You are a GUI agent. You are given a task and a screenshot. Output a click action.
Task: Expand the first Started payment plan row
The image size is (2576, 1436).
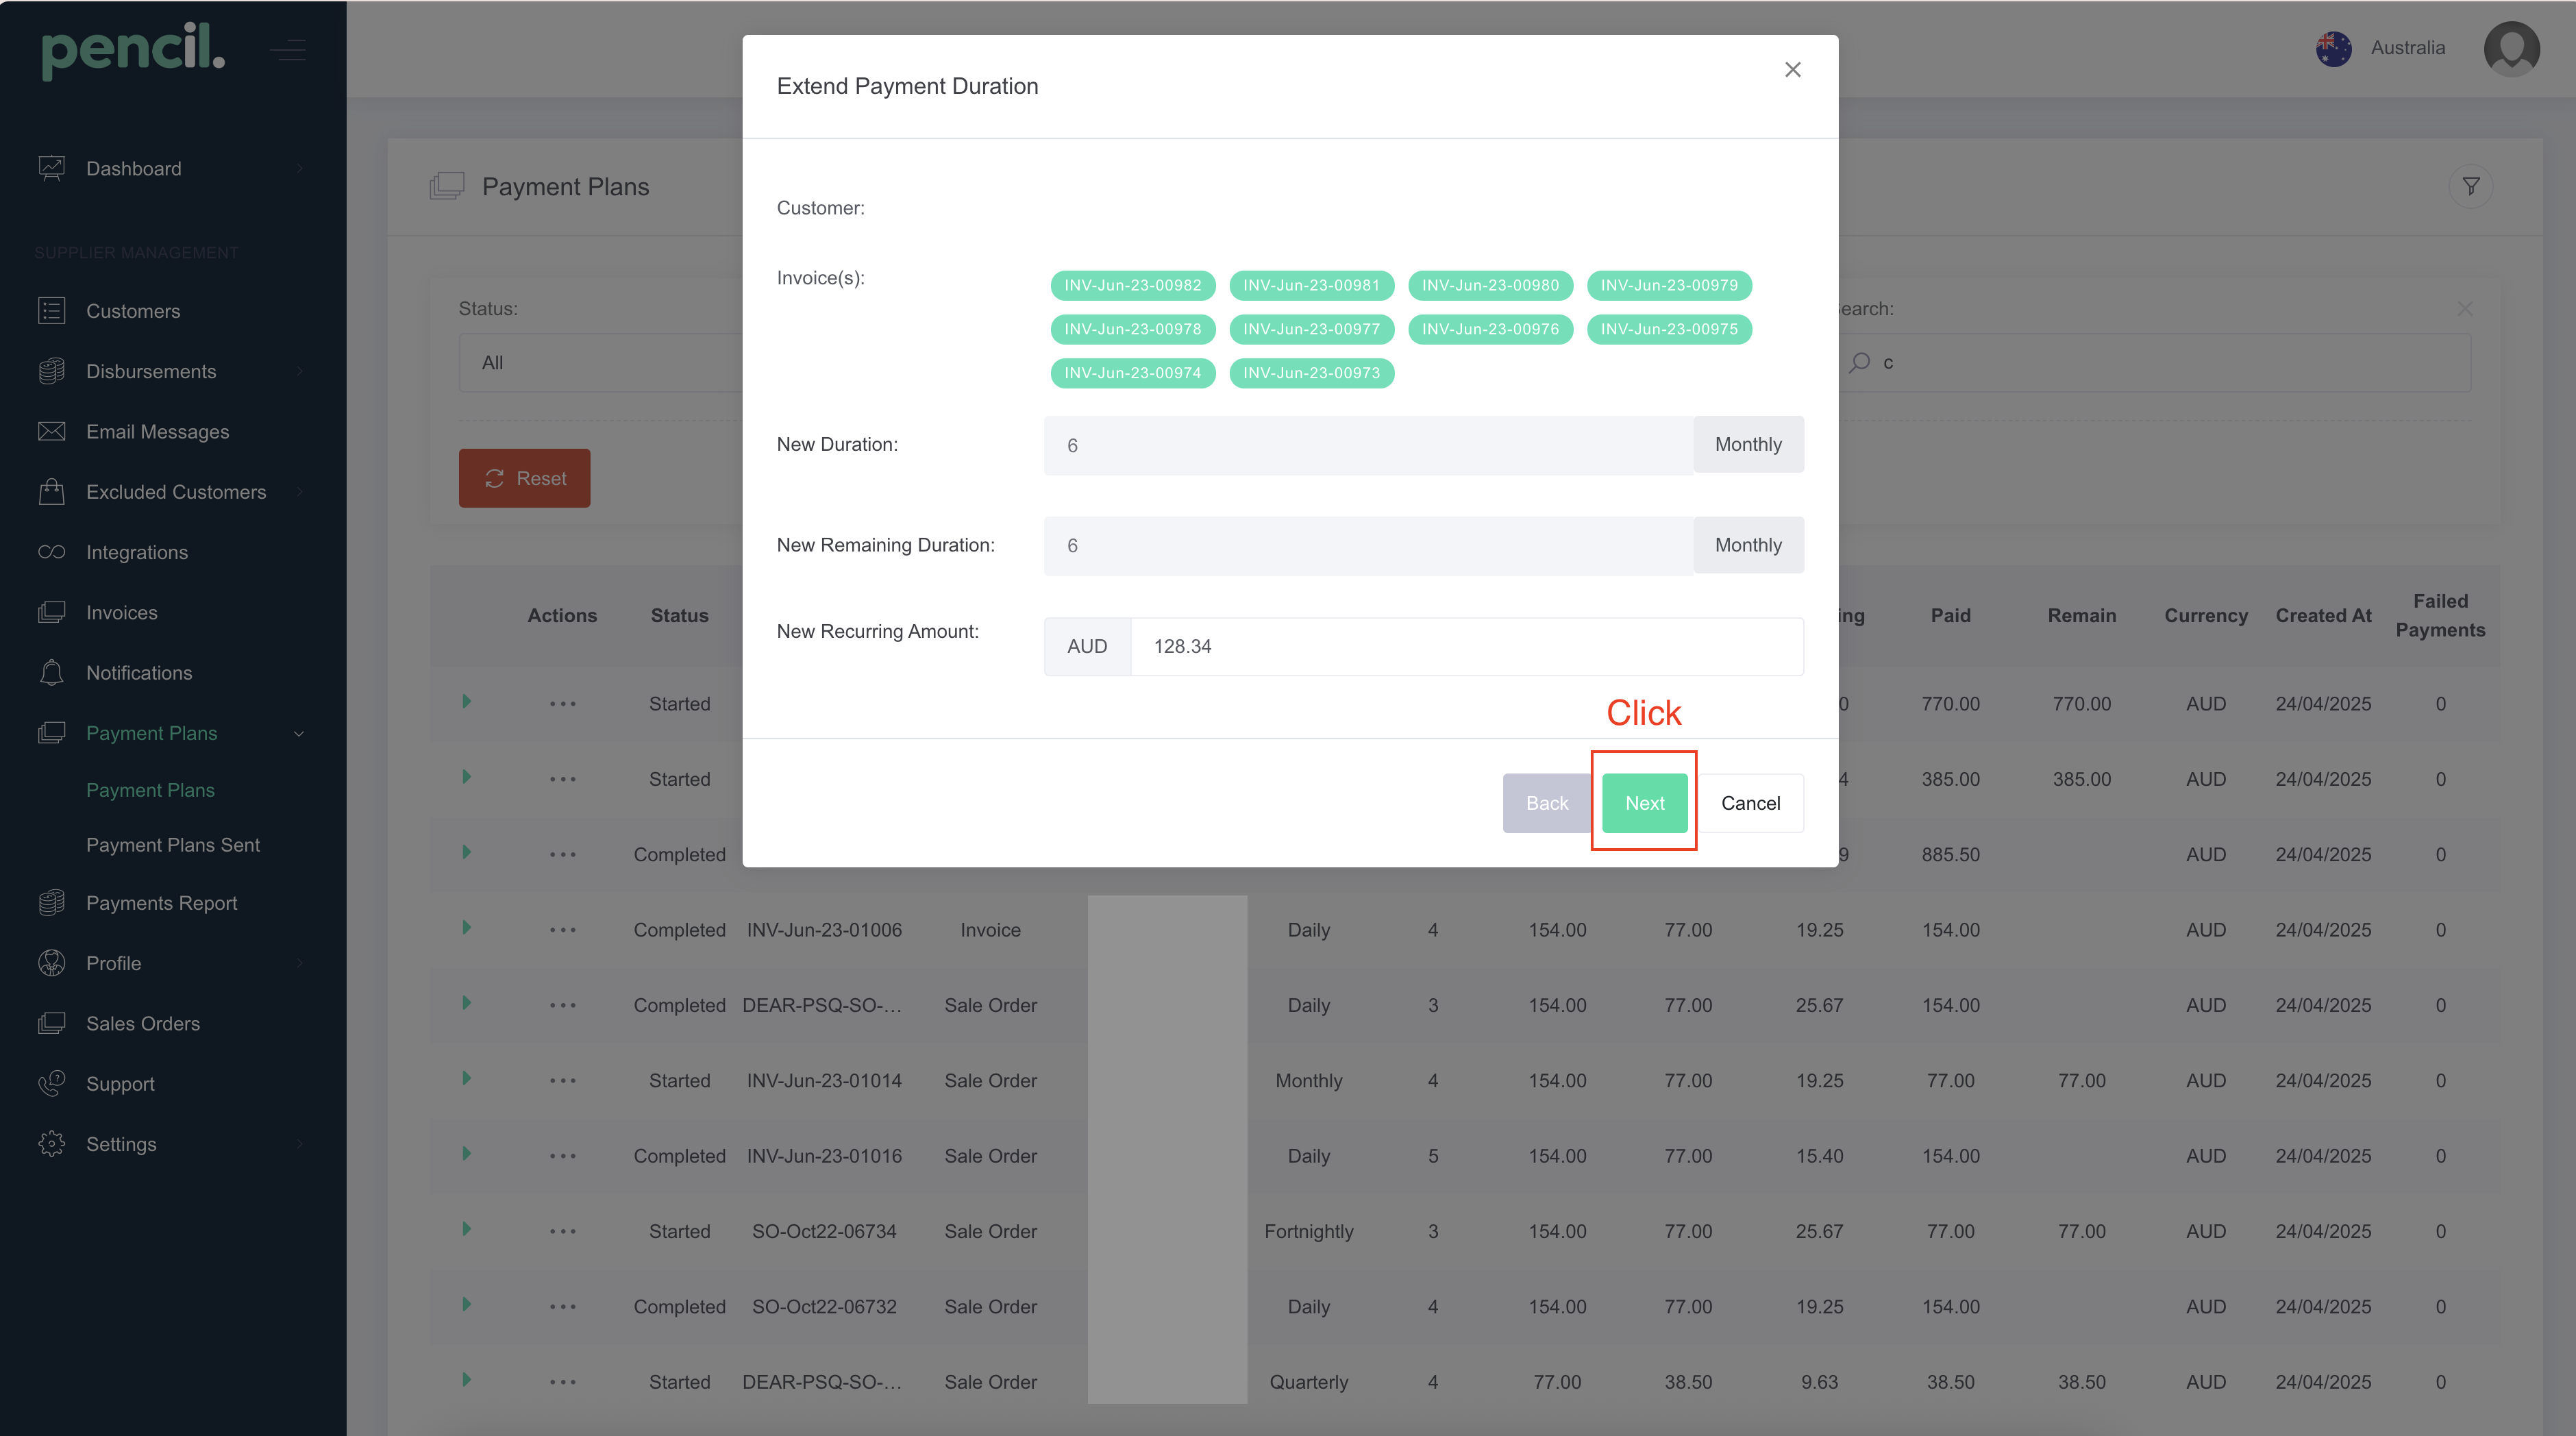[x=466, y=702]
